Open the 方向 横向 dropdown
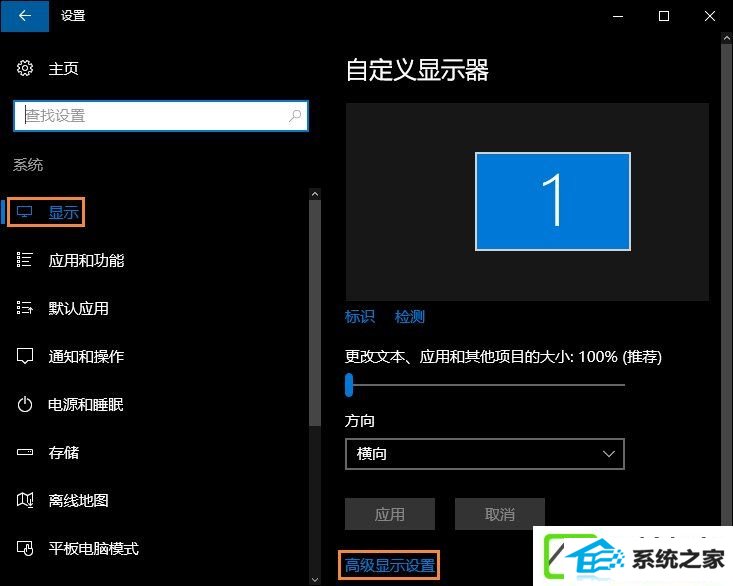Screen dimensions: 733x586 coord(485,454)
